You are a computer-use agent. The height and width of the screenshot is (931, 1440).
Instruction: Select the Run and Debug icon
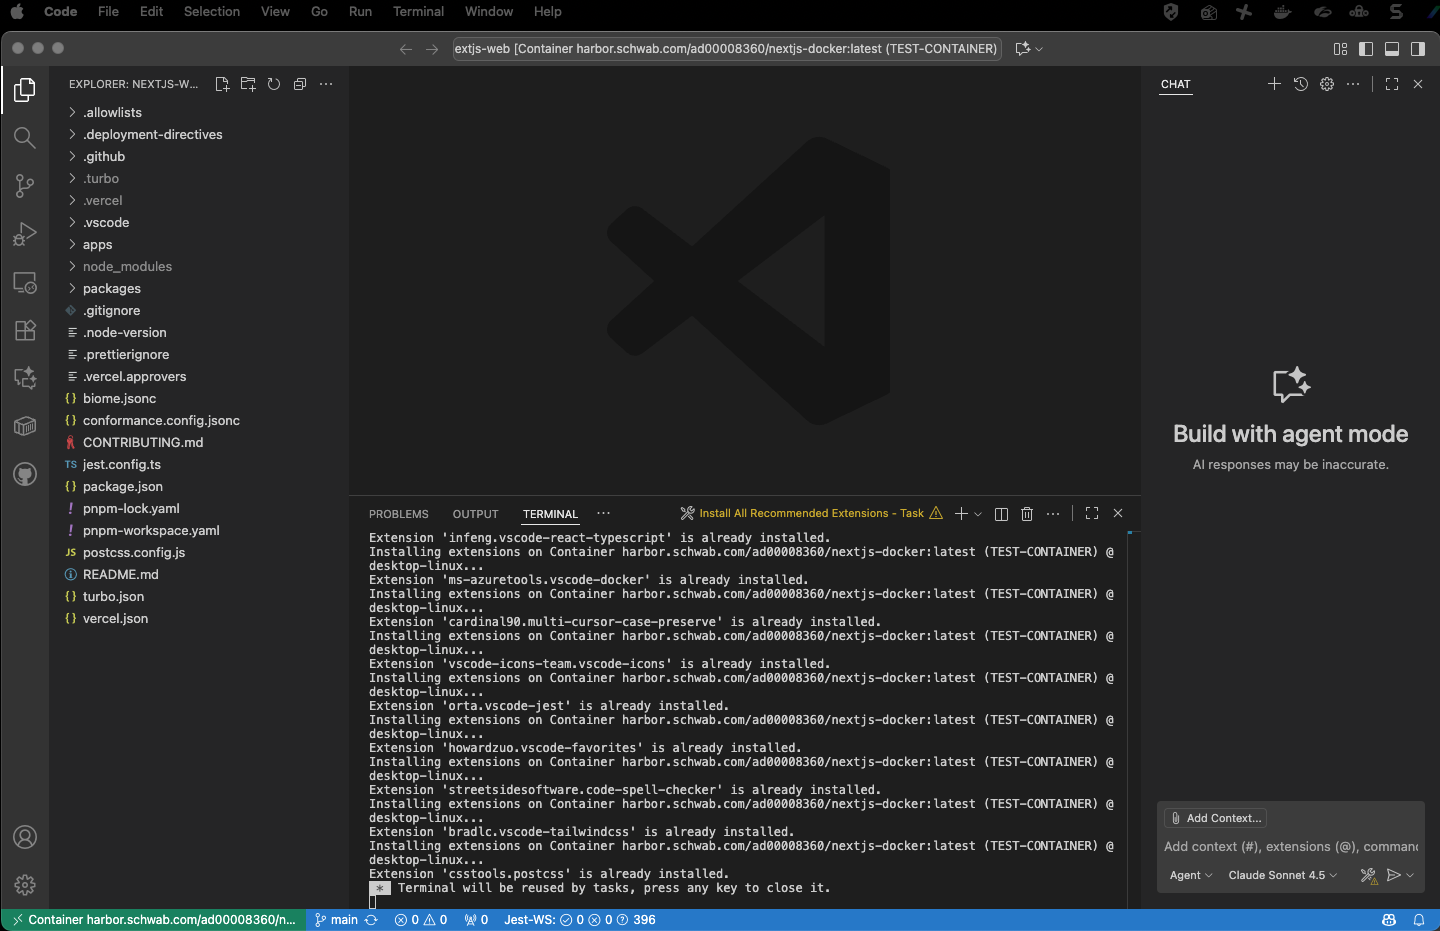tap(24, 234)
